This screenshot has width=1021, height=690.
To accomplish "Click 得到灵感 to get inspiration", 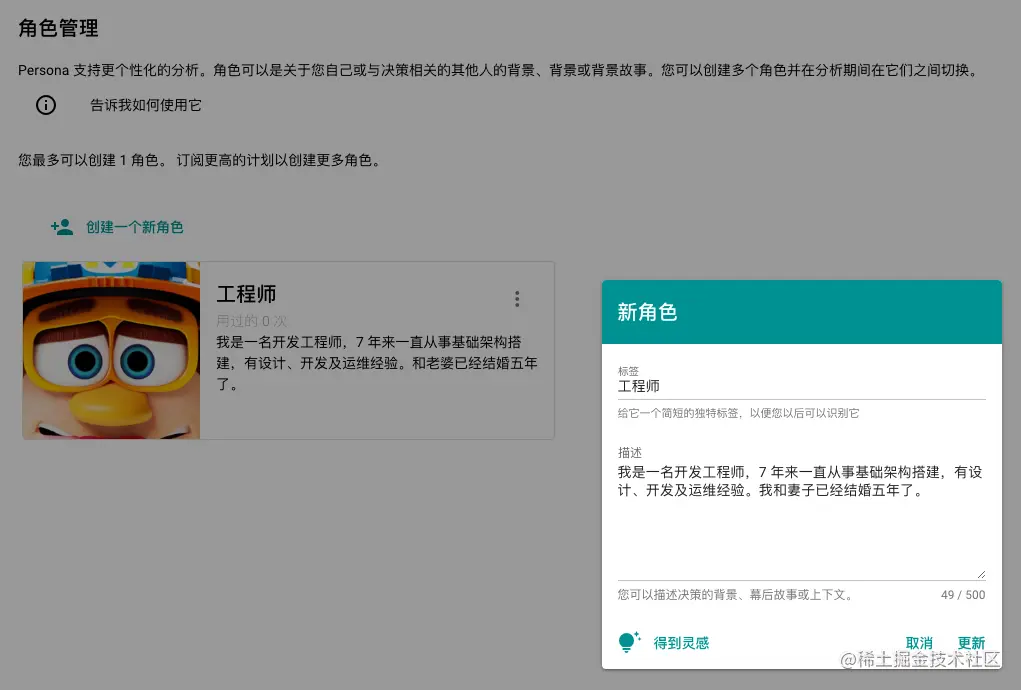I will [681, 643].
